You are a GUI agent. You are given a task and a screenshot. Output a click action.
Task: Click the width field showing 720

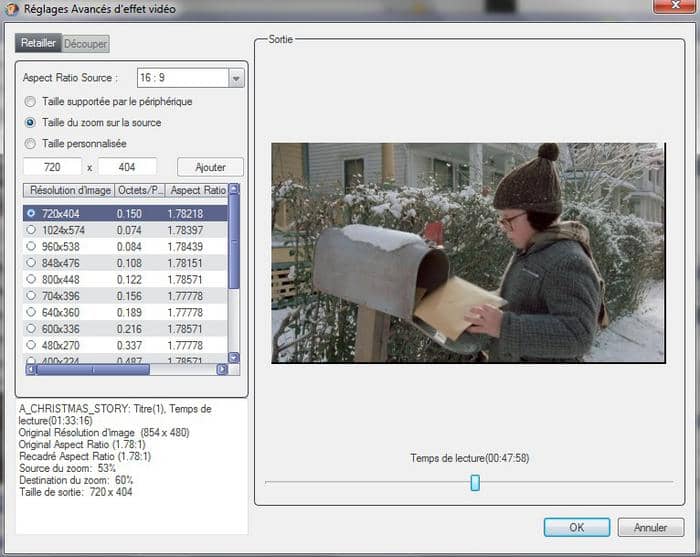pyautogui.click(x=53, y=167)
